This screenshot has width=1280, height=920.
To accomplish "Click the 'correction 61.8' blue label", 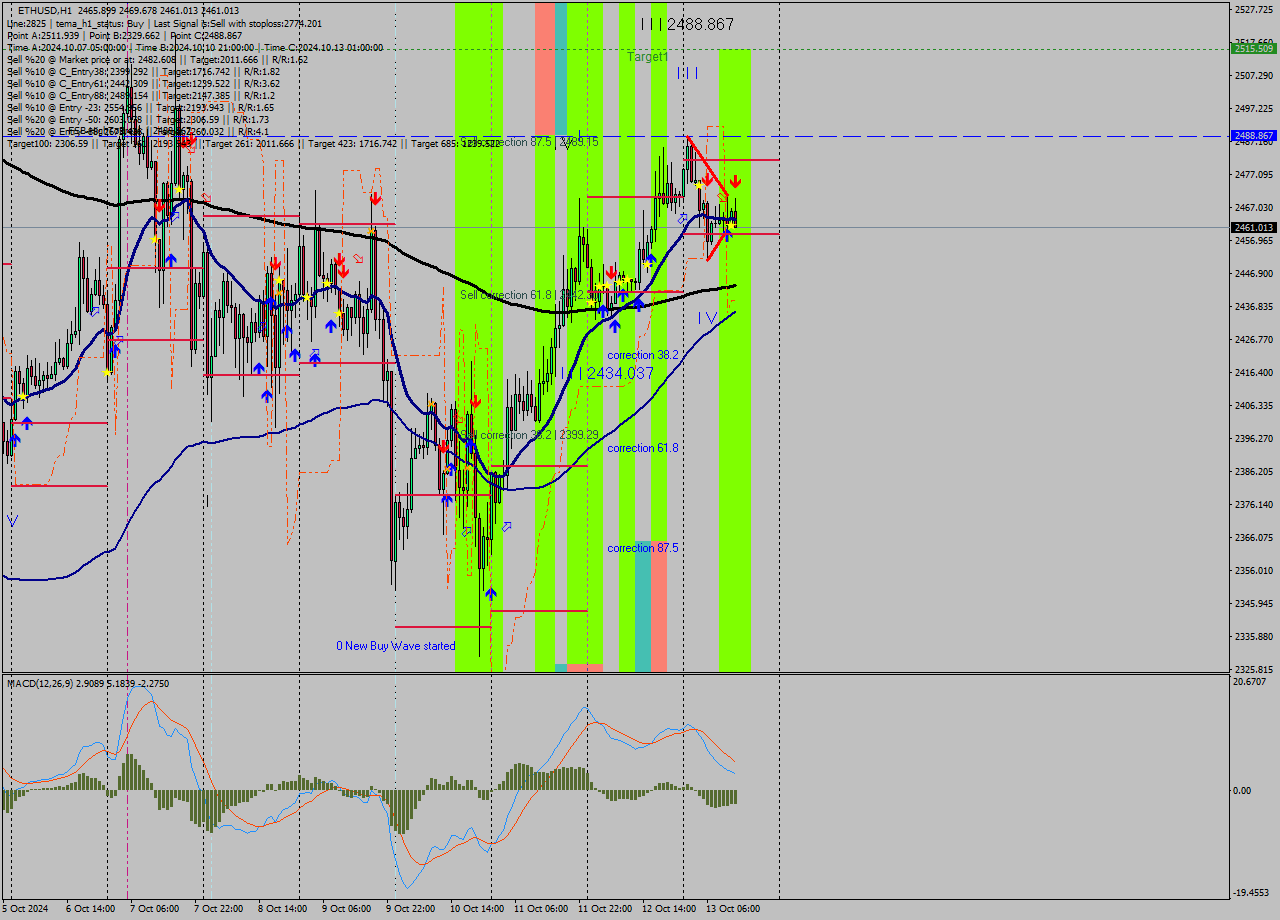I will (643, 448).
